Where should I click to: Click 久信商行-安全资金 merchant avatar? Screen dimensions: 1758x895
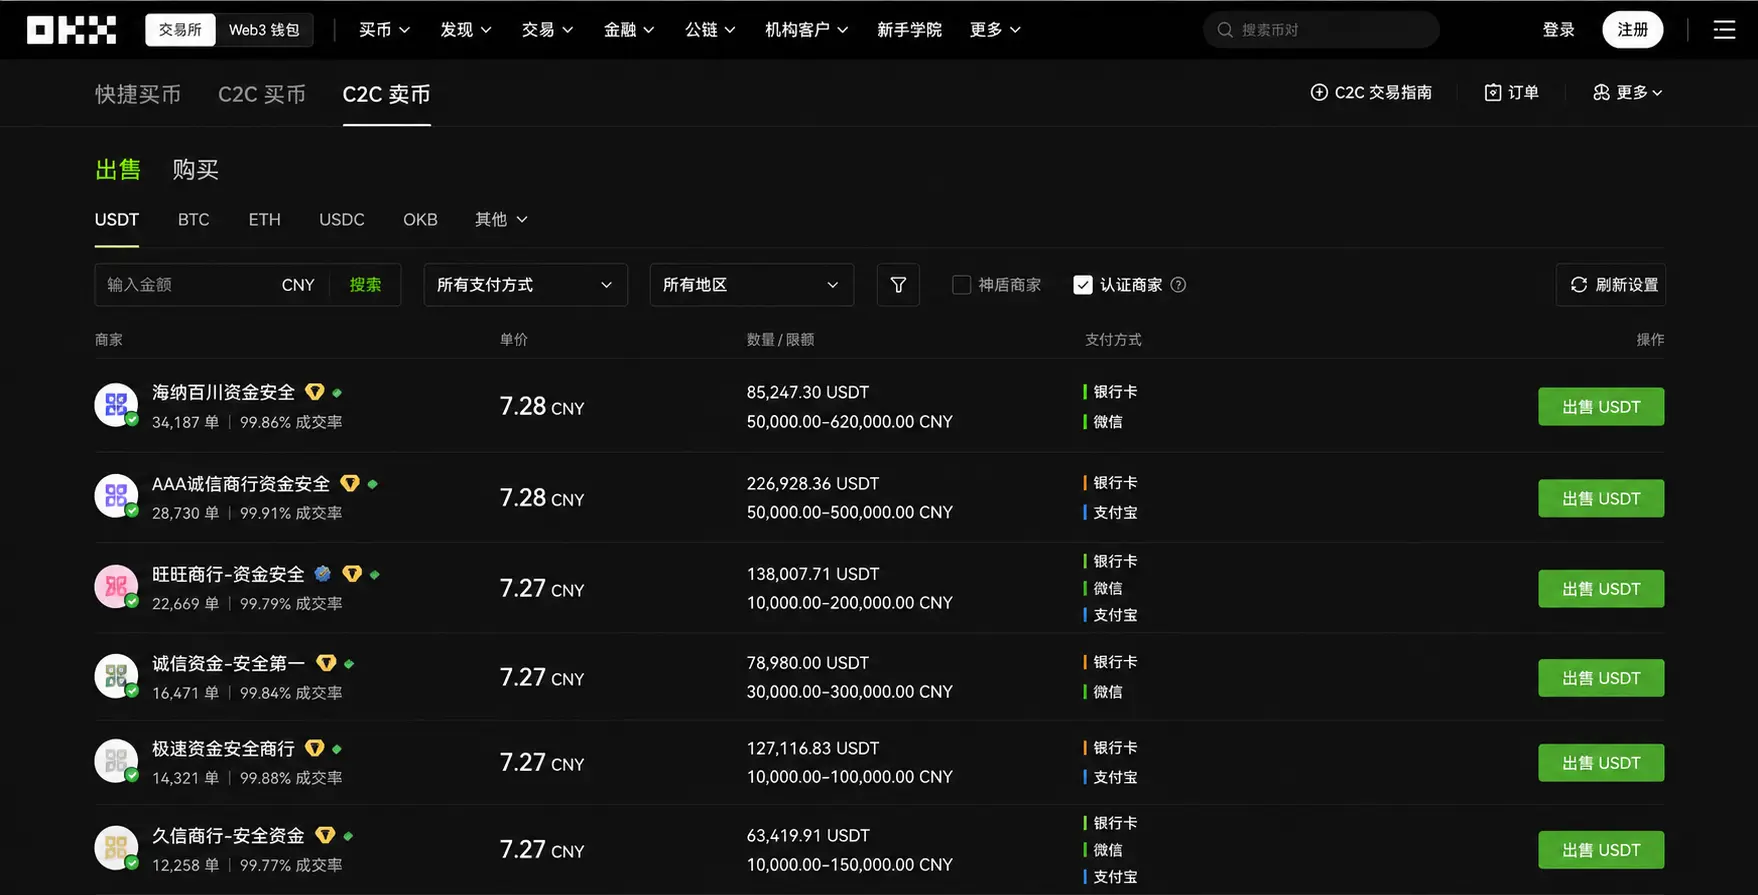(116, 848)
